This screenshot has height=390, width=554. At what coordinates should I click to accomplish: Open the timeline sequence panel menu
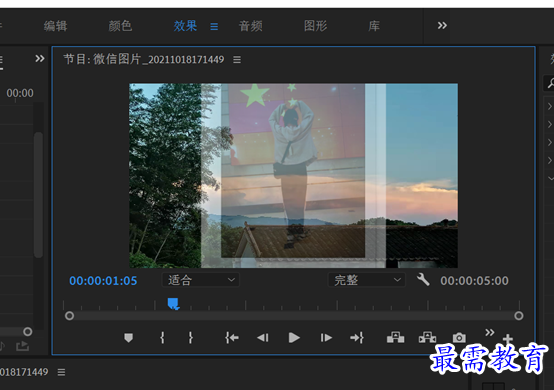[61, 372]
